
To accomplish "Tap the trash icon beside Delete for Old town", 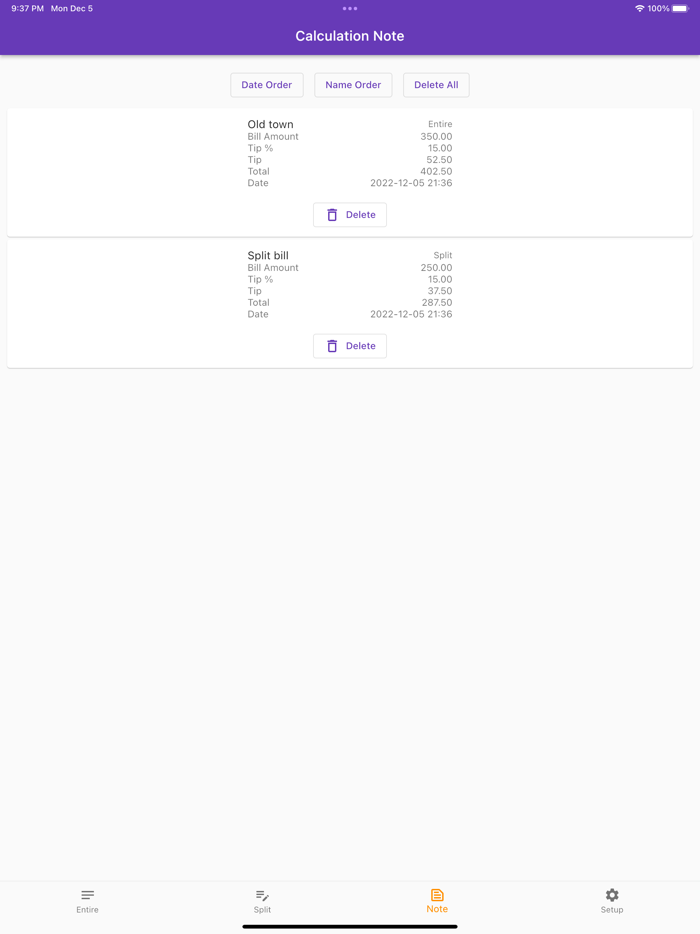I will 333,214.
